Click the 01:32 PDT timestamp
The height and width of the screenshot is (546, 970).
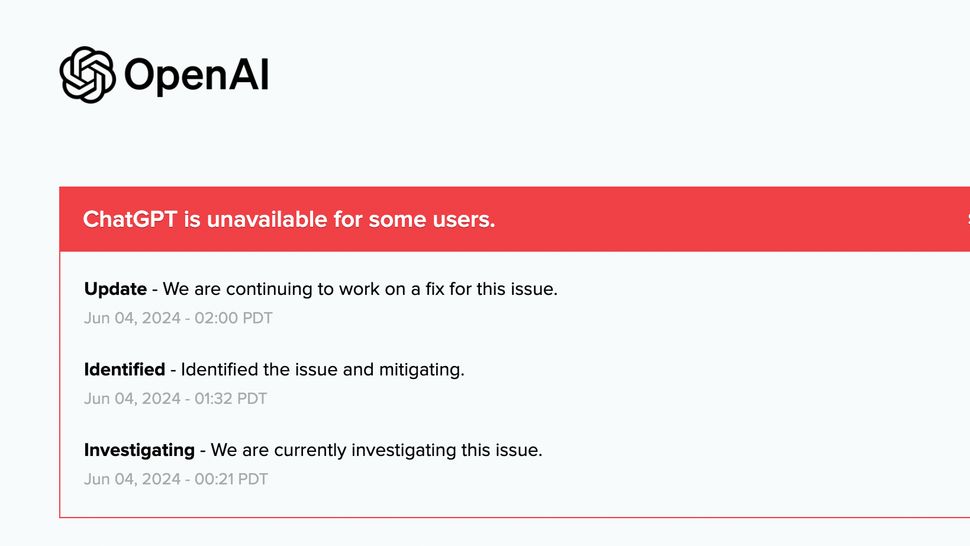tap(175, 399)
